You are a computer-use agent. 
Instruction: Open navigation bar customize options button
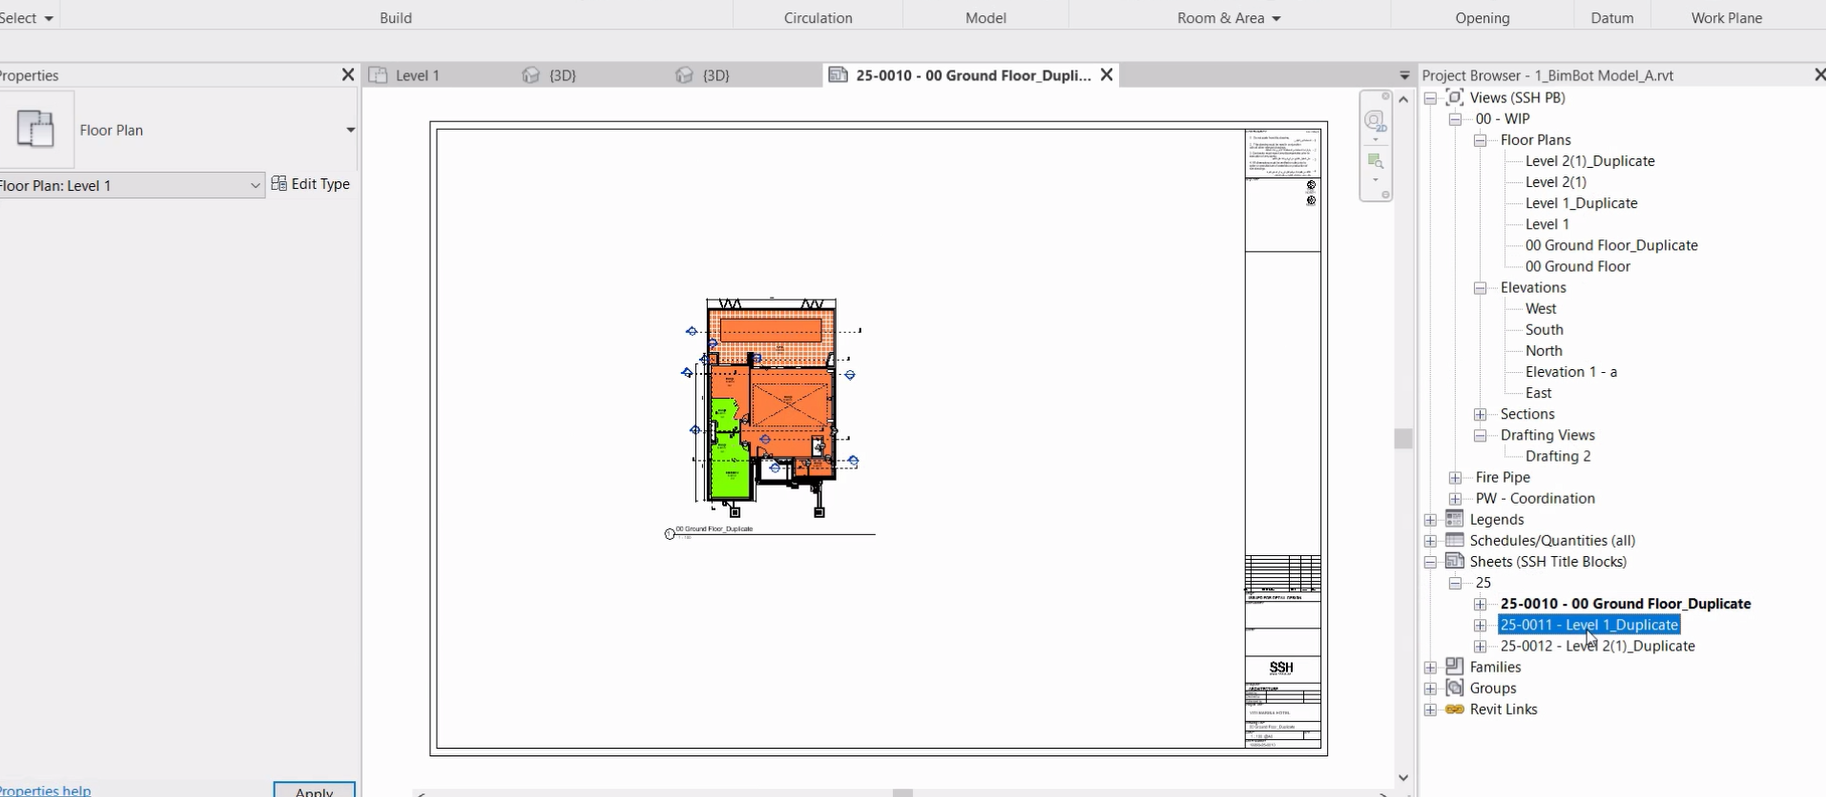(x=1385, y=195)
